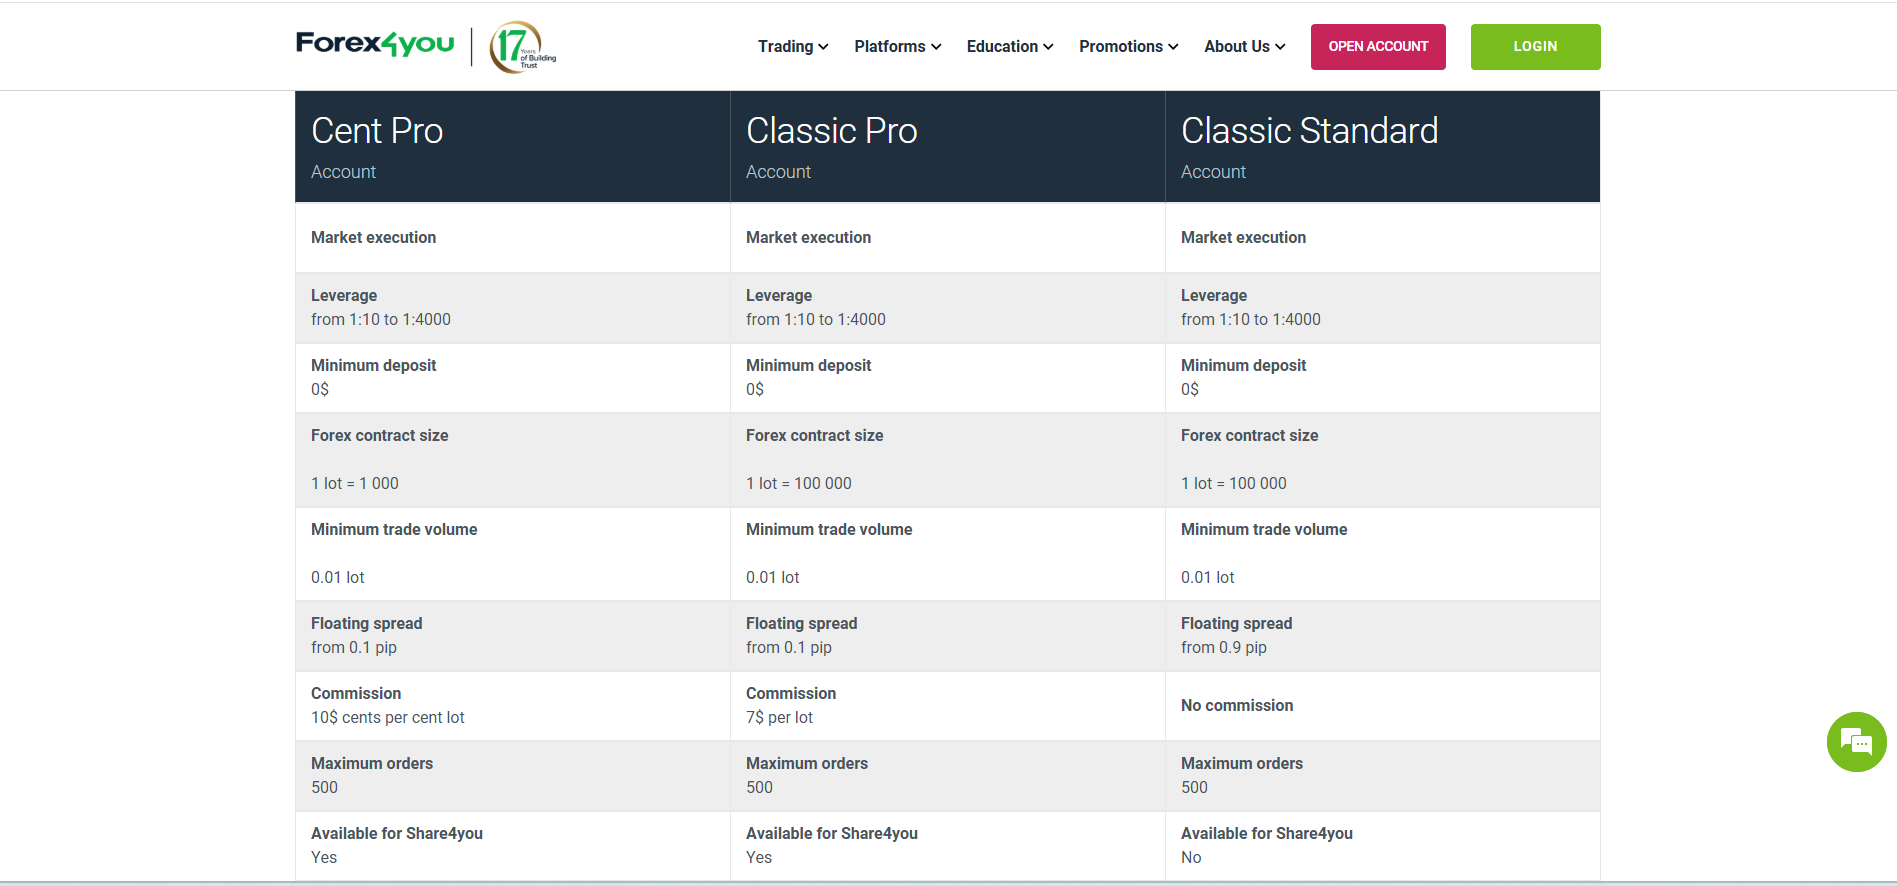The height and width of the screenshot is (886, 1897).
Task: Click the 17 Years of Building Trust badge
Action: pos(521,47)
